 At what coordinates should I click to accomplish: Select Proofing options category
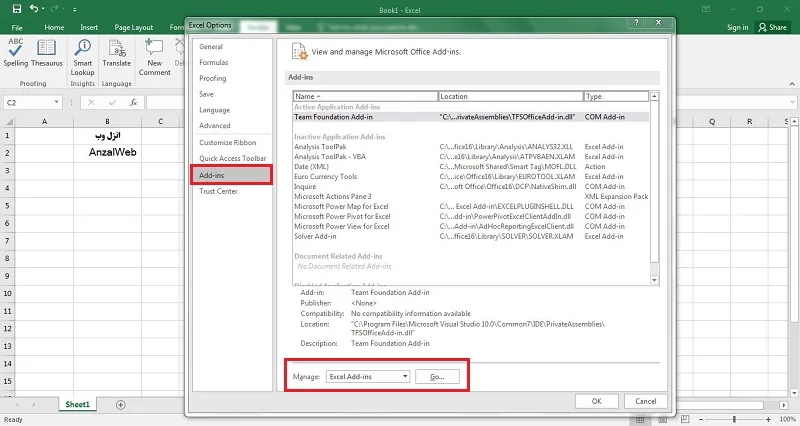(x=231, y=78)
